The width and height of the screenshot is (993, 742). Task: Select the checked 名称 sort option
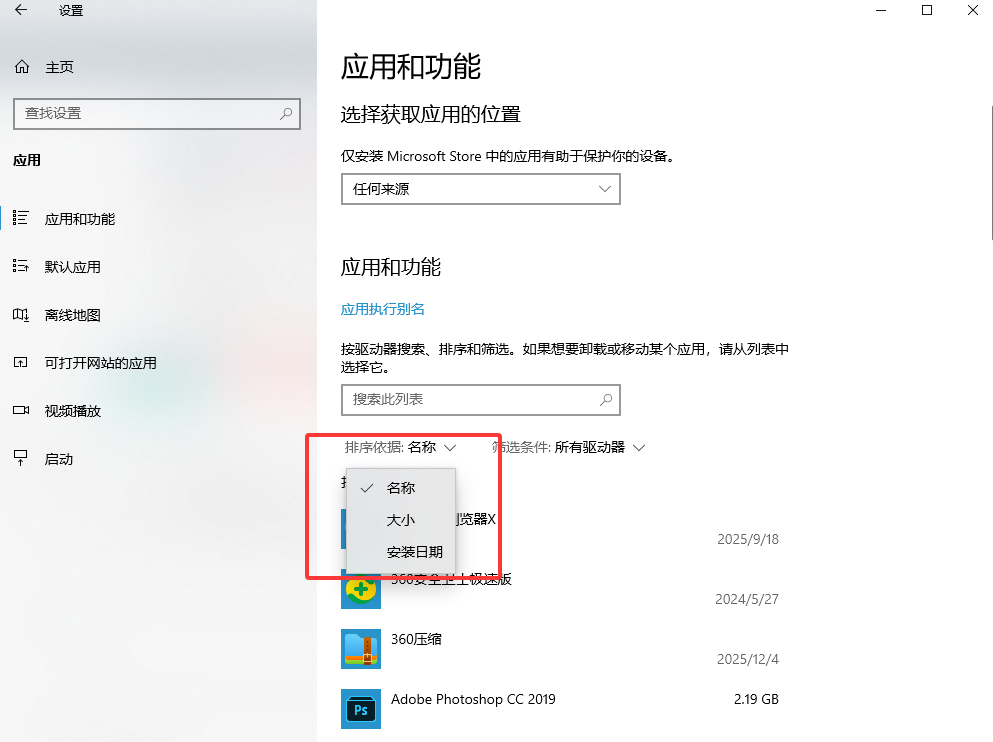tap(399, 488)
